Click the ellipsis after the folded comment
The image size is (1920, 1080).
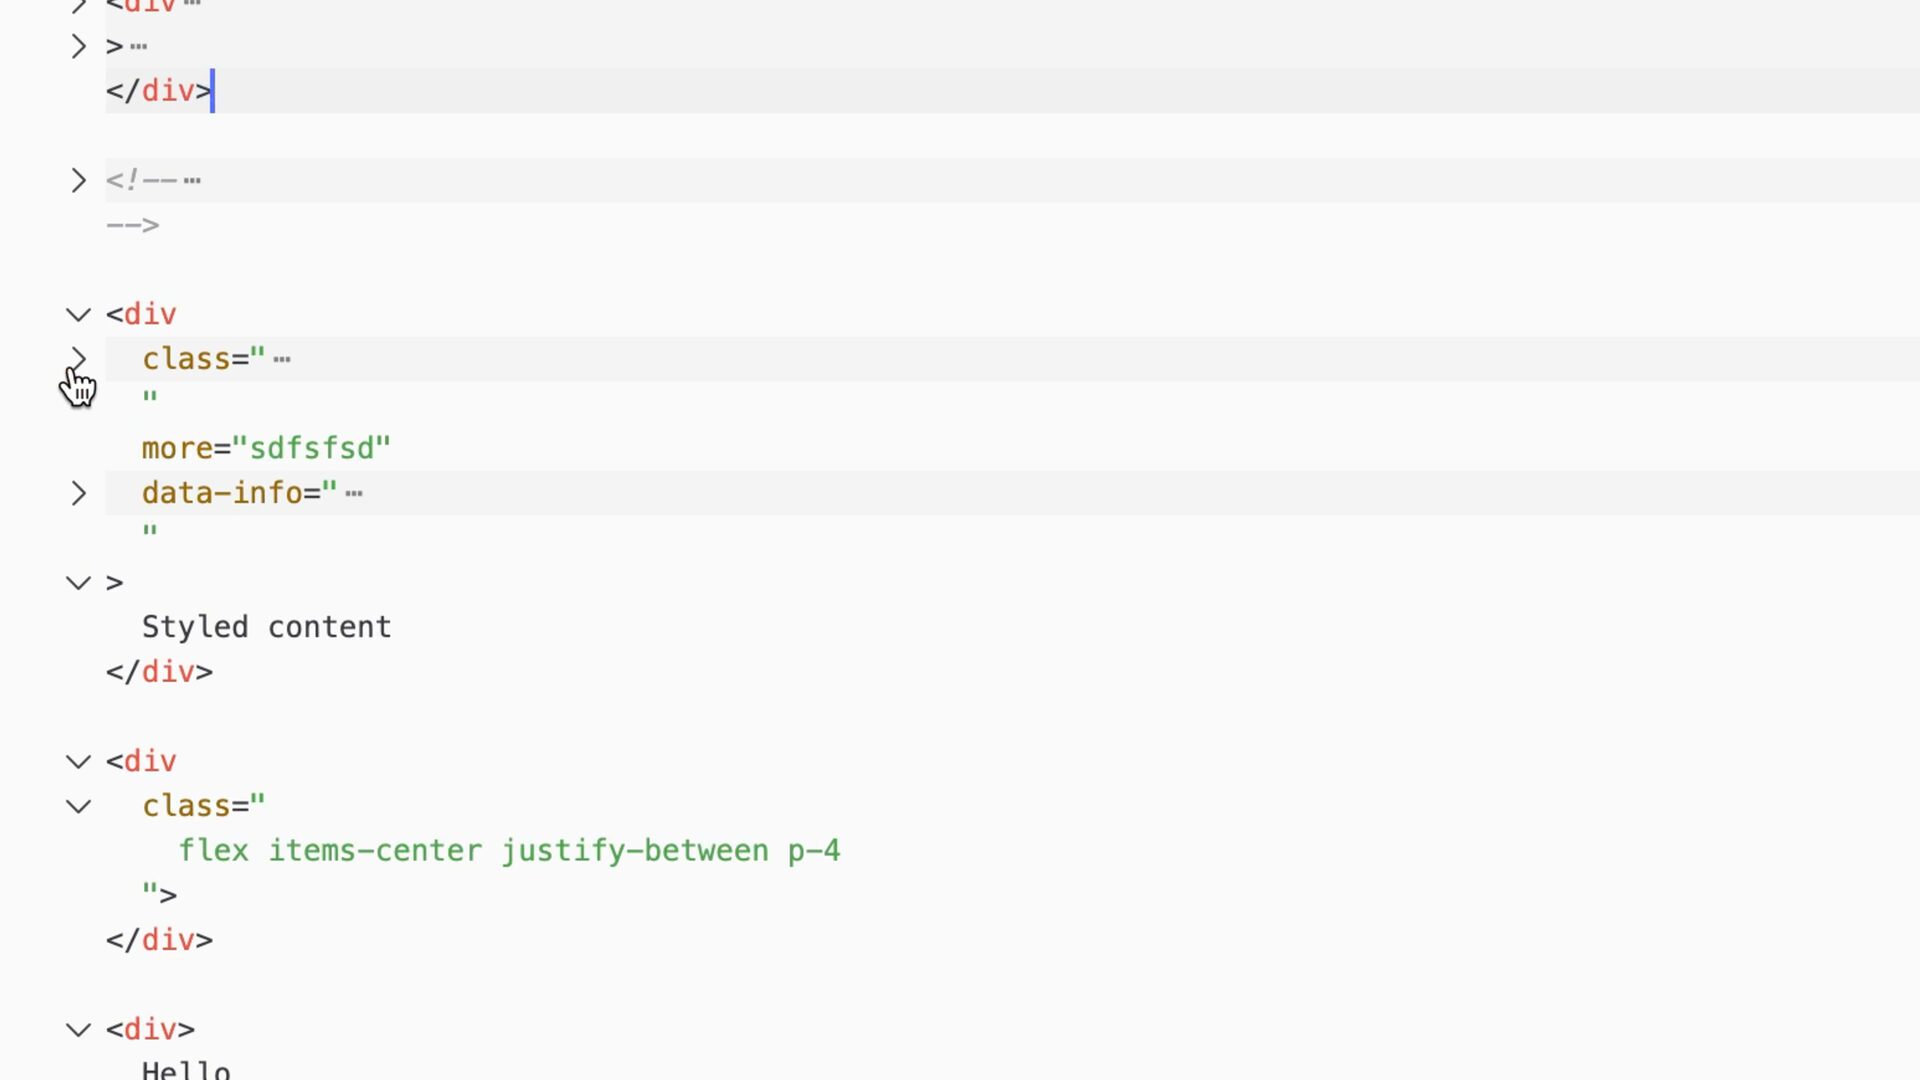point(192,181)
